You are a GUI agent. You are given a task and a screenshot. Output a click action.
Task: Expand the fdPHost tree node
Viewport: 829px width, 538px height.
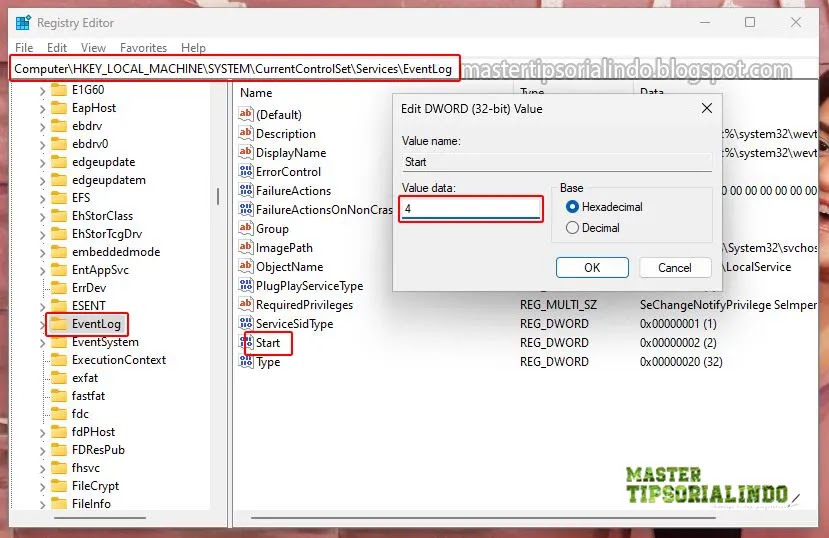point(42,432)
